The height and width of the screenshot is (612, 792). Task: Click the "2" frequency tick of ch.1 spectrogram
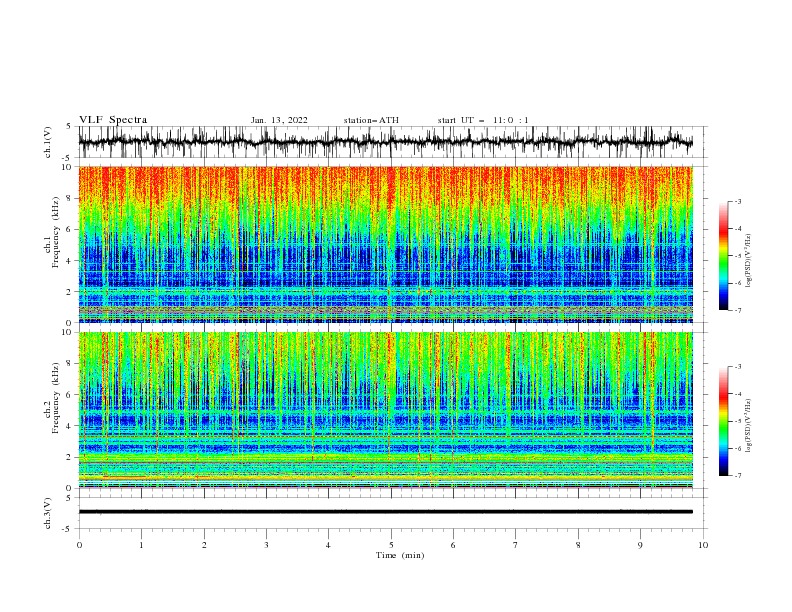pos(71,291)
